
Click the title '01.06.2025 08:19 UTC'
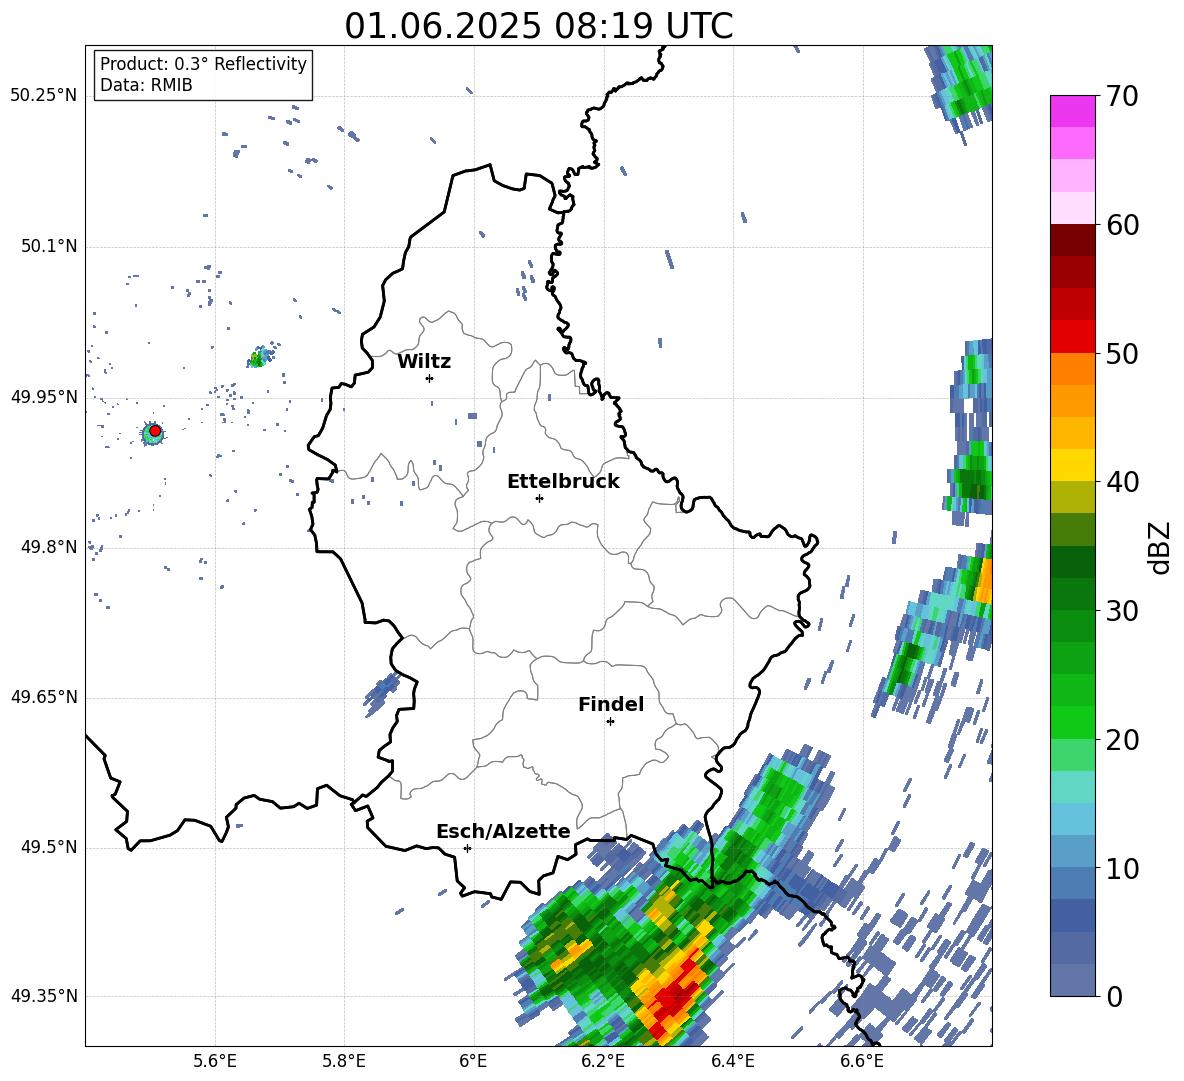point(538,26)
